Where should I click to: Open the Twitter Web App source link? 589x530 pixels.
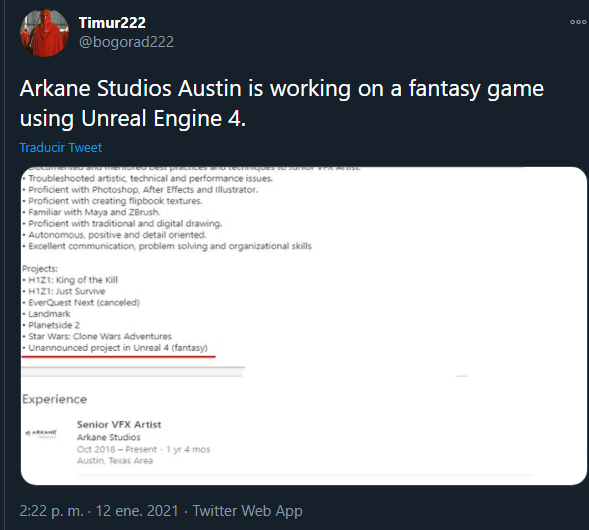pyautogui.click(x=247, y=511)
